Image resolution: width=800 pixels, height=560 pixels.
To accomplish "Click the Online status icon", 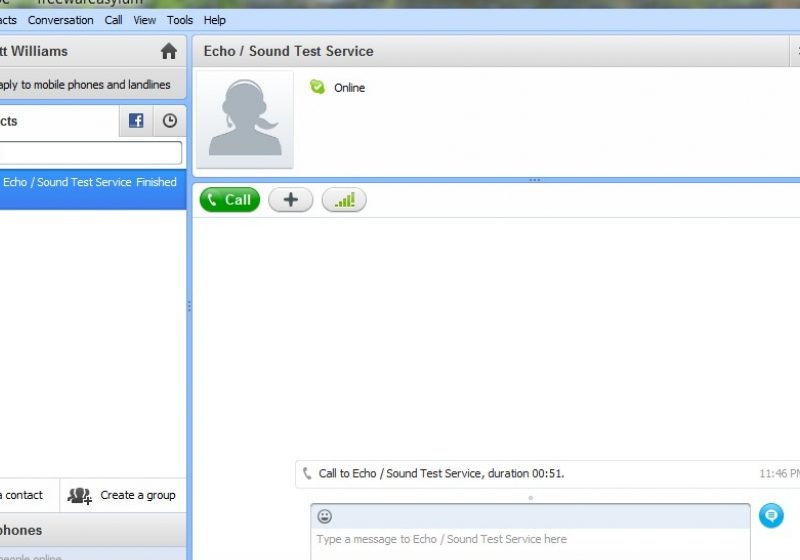I will pyautogui.click(x=317, y=87).
